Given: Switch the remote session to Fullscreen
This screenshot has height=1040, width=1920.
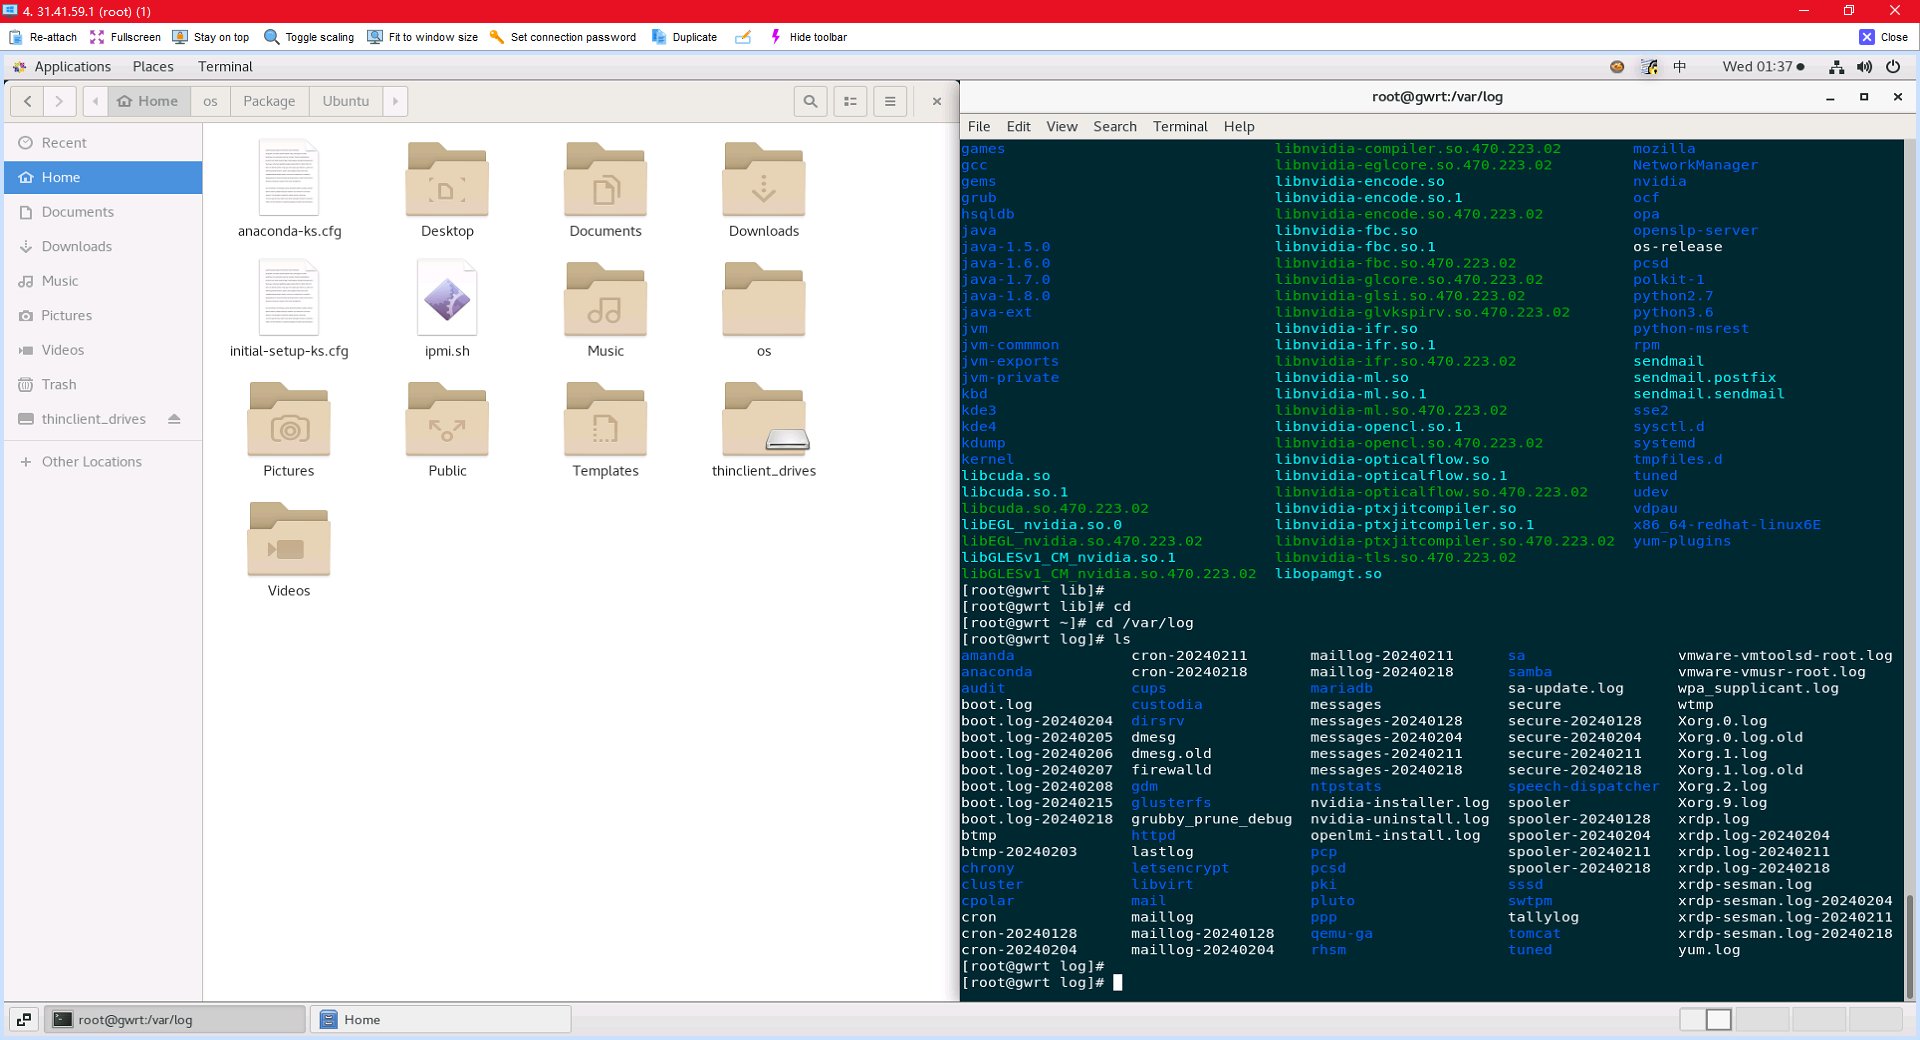Looking at the screenshot, I should (x=125, y=37).
